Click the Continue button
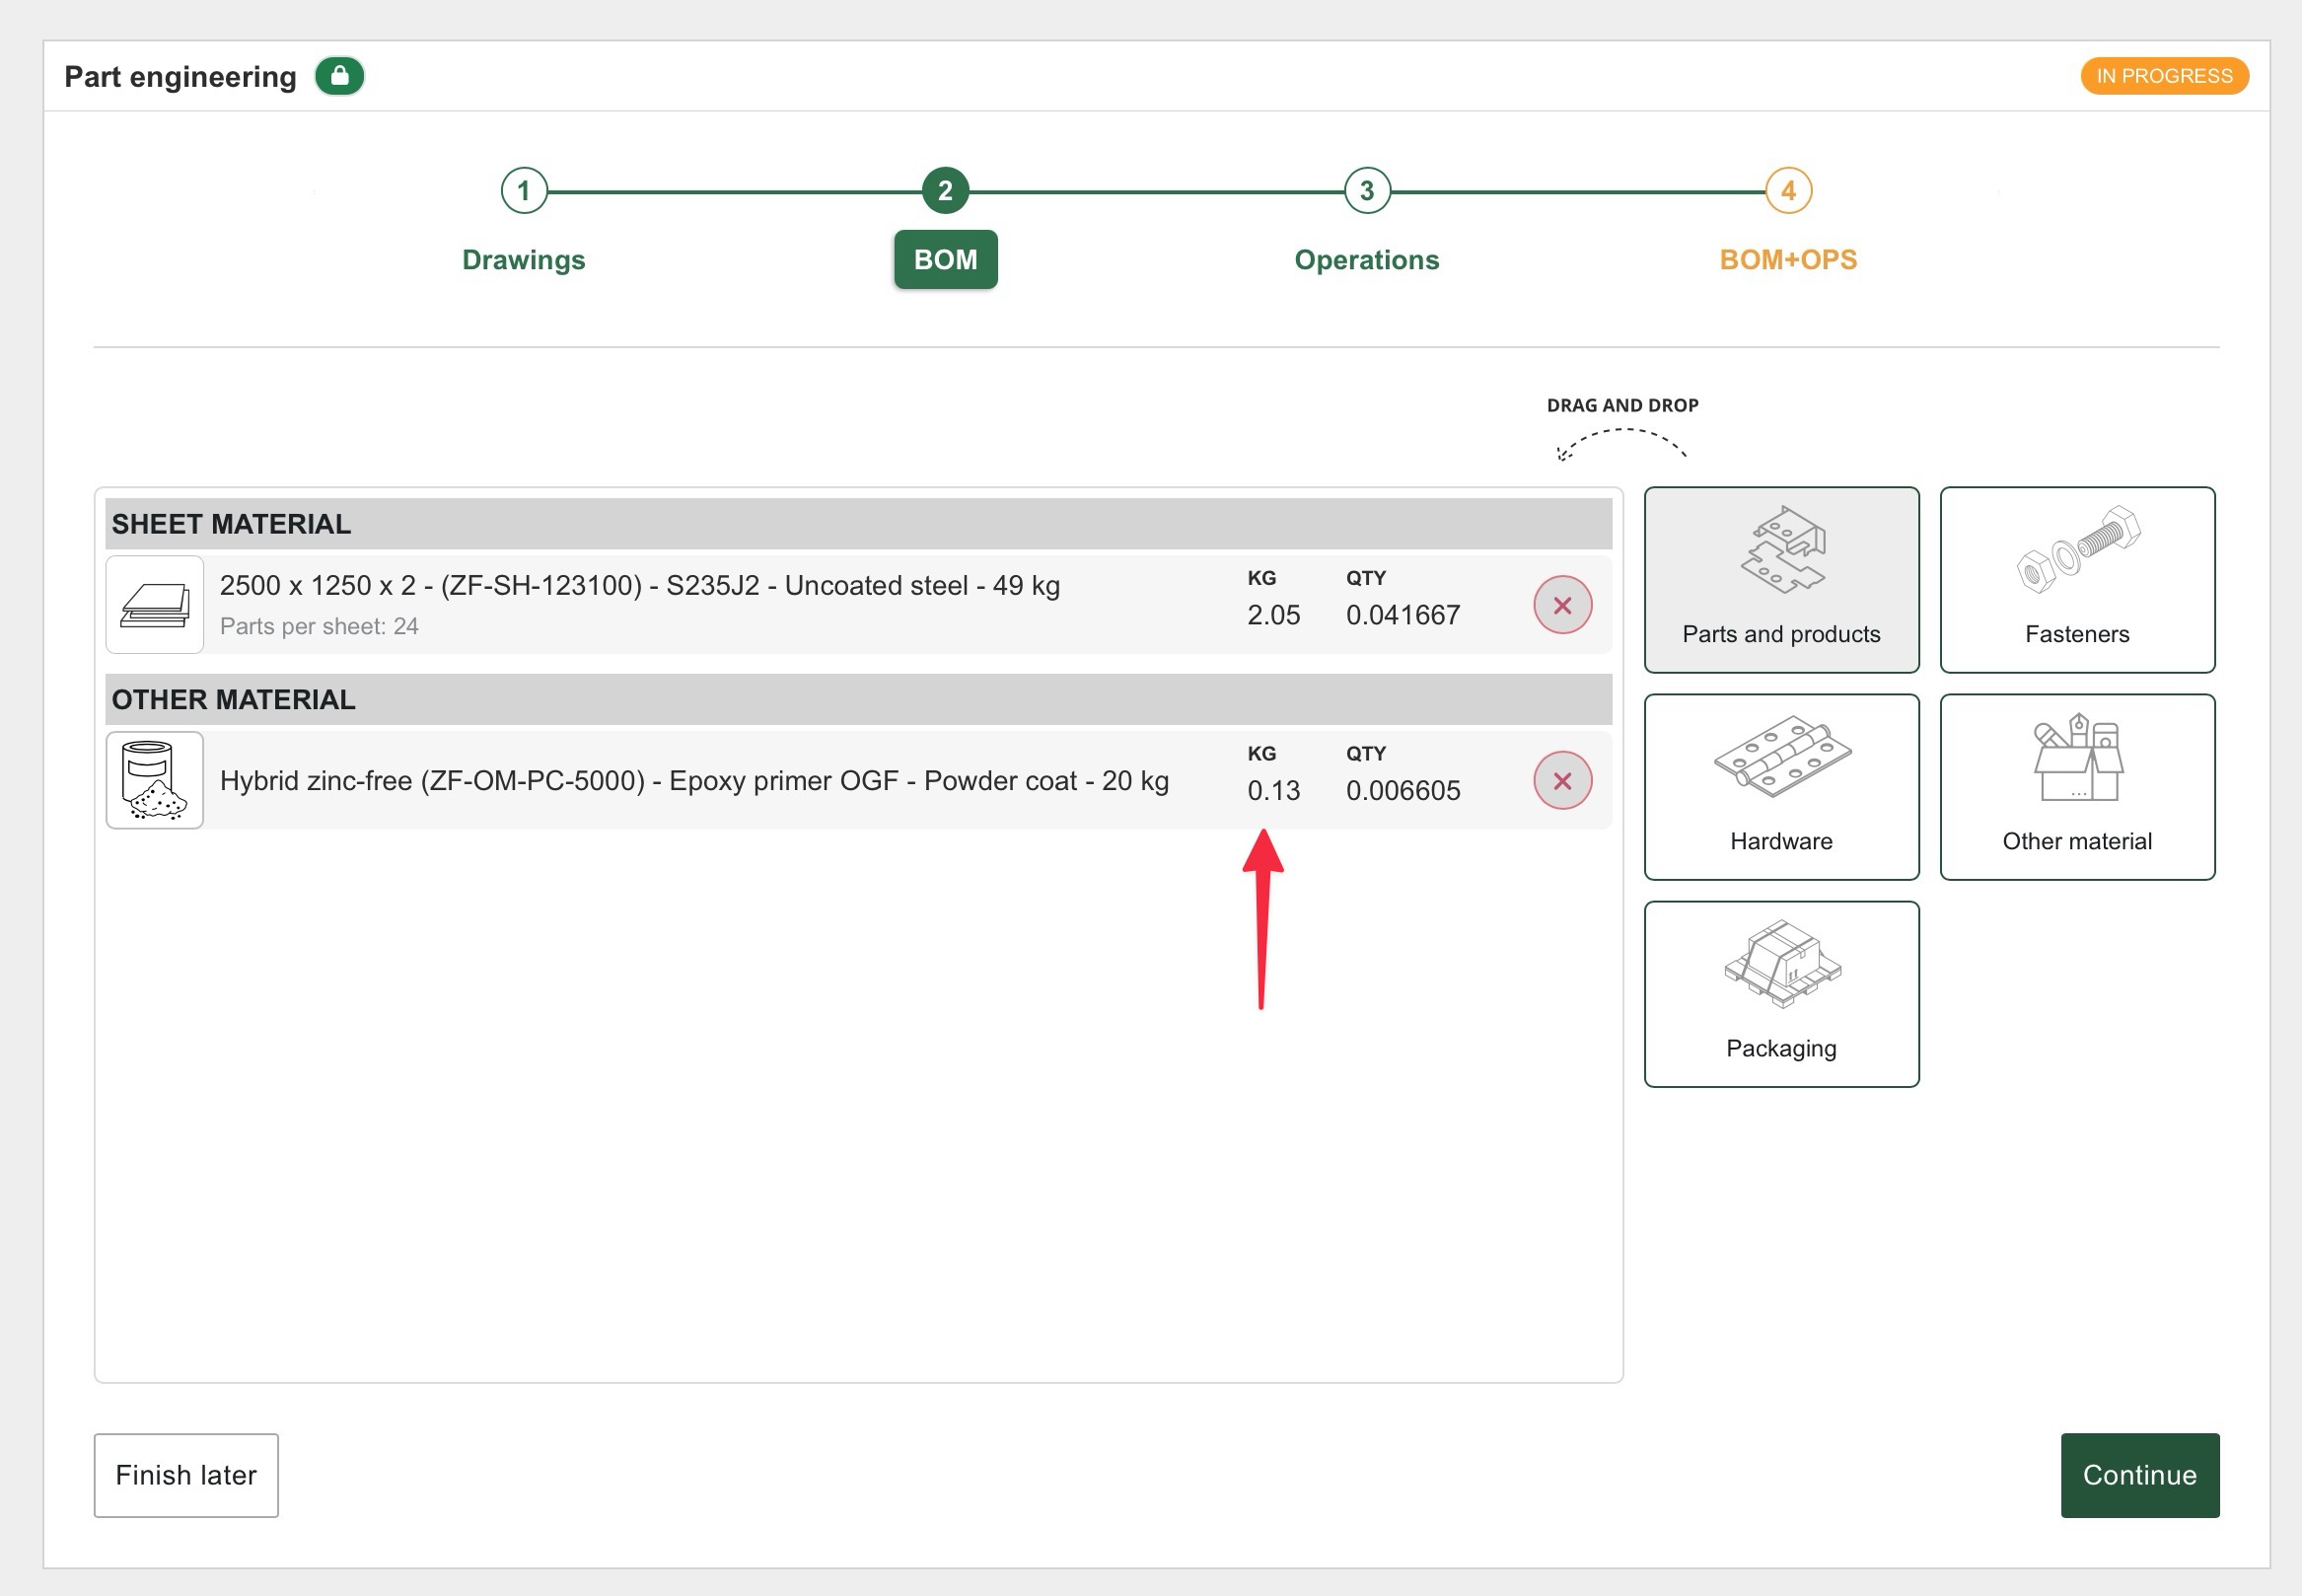 pos(2139,1474)
